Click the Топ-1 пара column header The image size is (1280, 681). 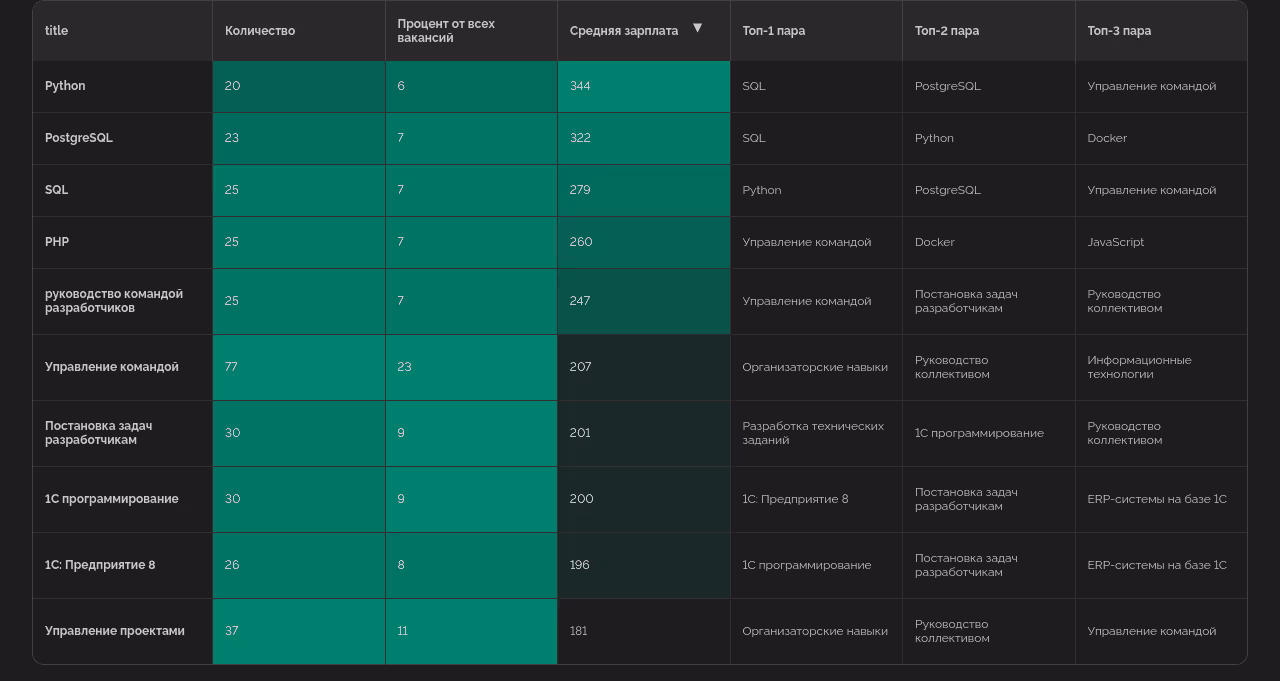tap(773, 31)
